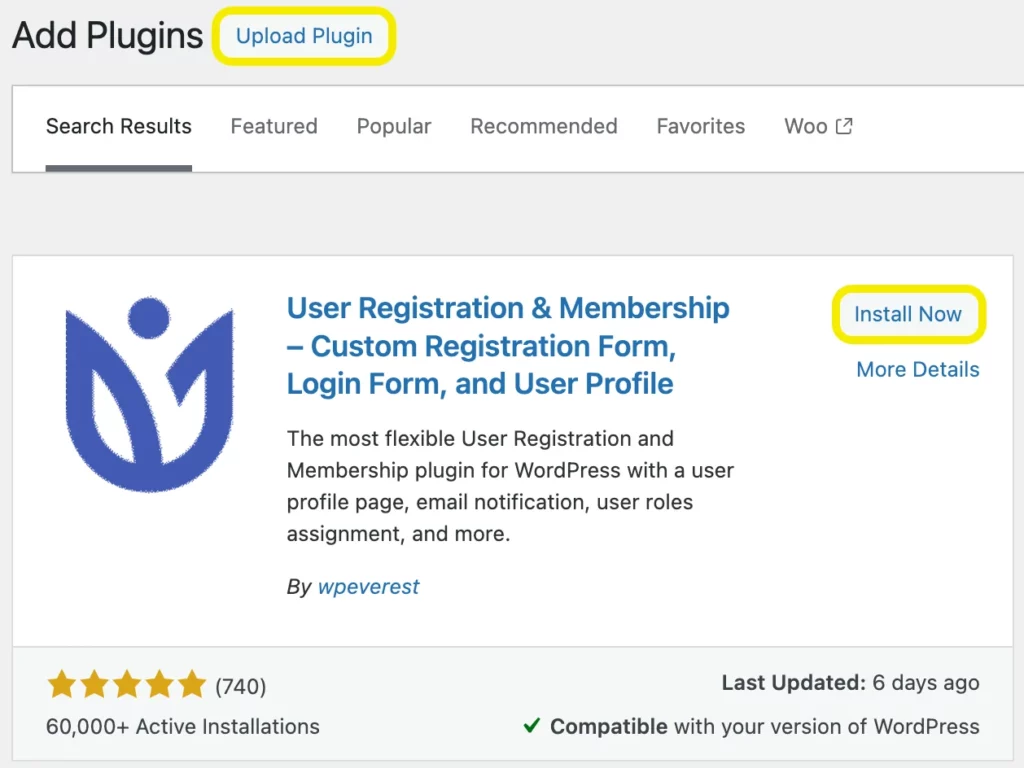Click the plugin description text
This screenshot has height=768, width=1024.
[510, 486]
